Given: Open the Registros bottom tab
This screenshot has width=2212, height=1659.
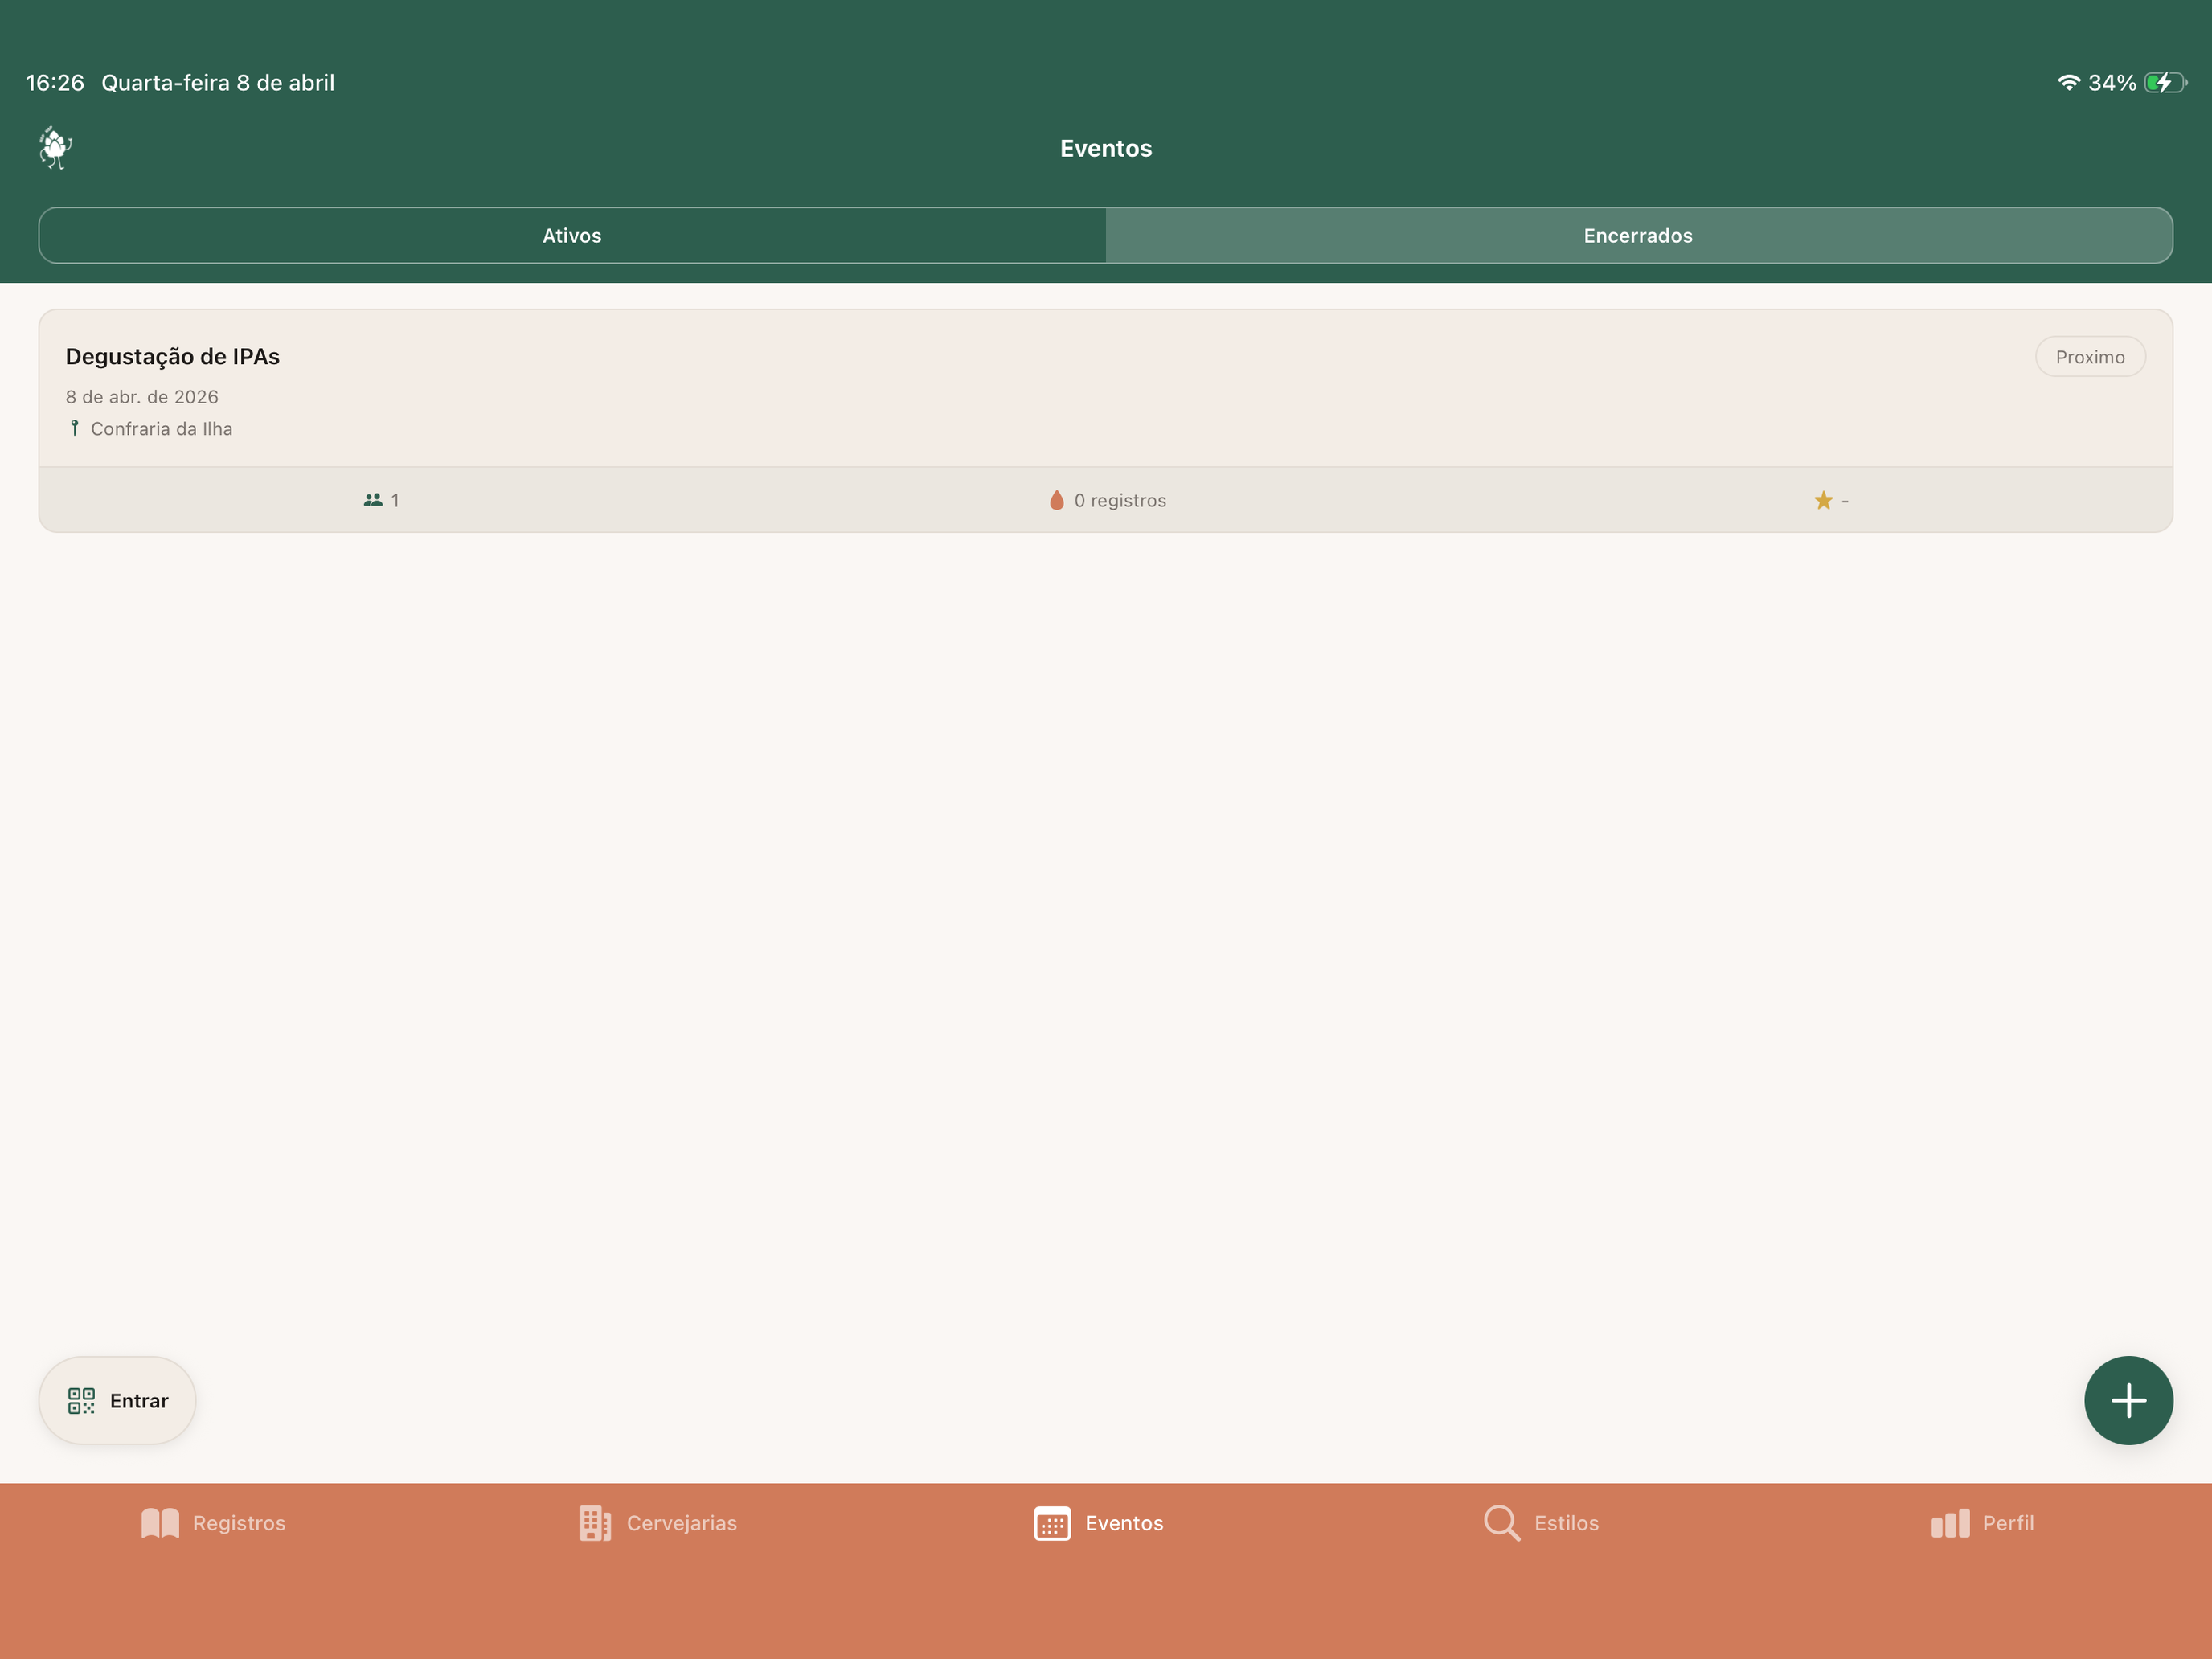Looking at the screenshot, I should [x=213, y=1523].
